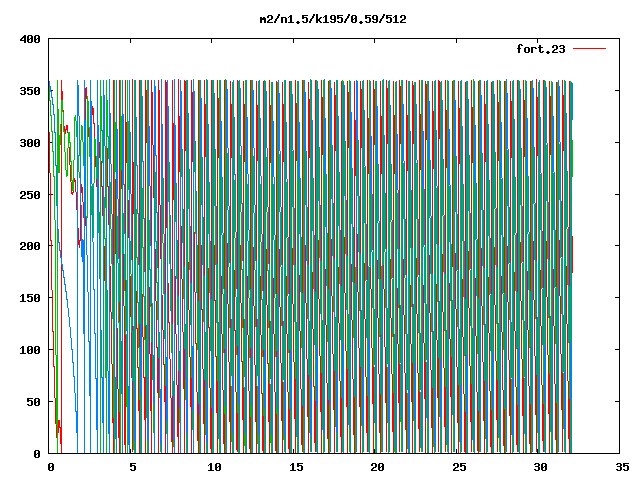Click x-axis label 5
This screenshot has width=640, height=480.
click(132, 467)
